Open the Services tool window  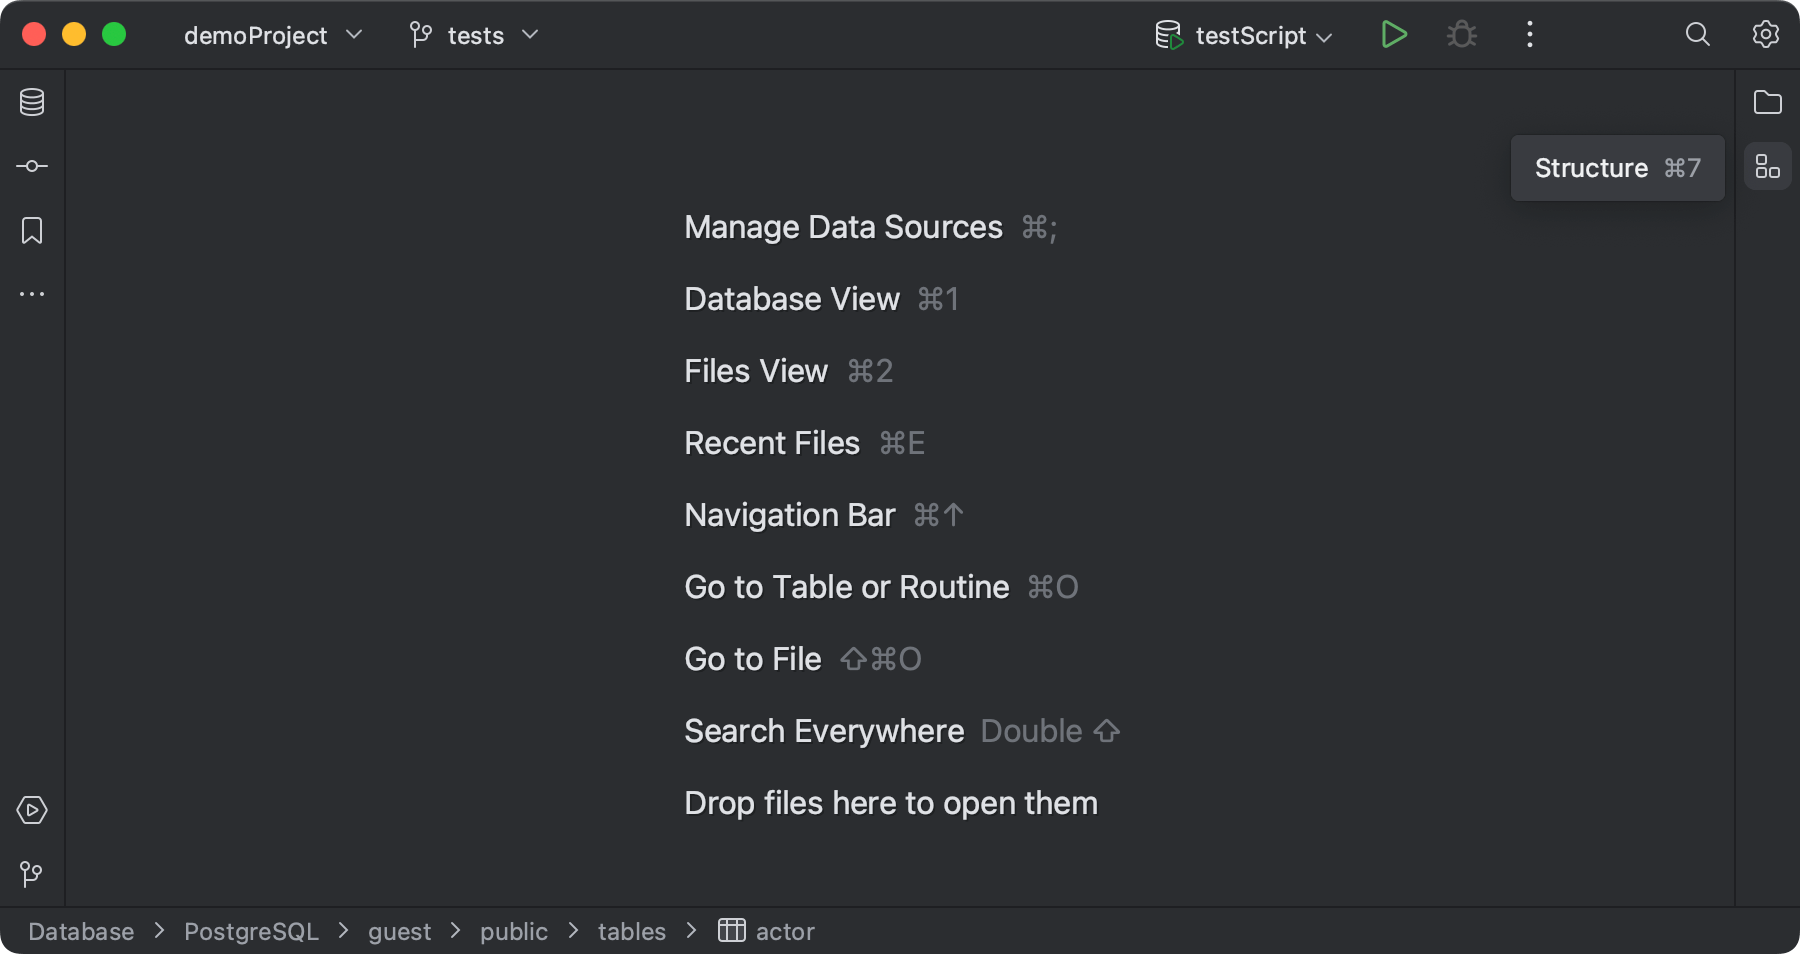pyautogui.click(x=31, y=810)
